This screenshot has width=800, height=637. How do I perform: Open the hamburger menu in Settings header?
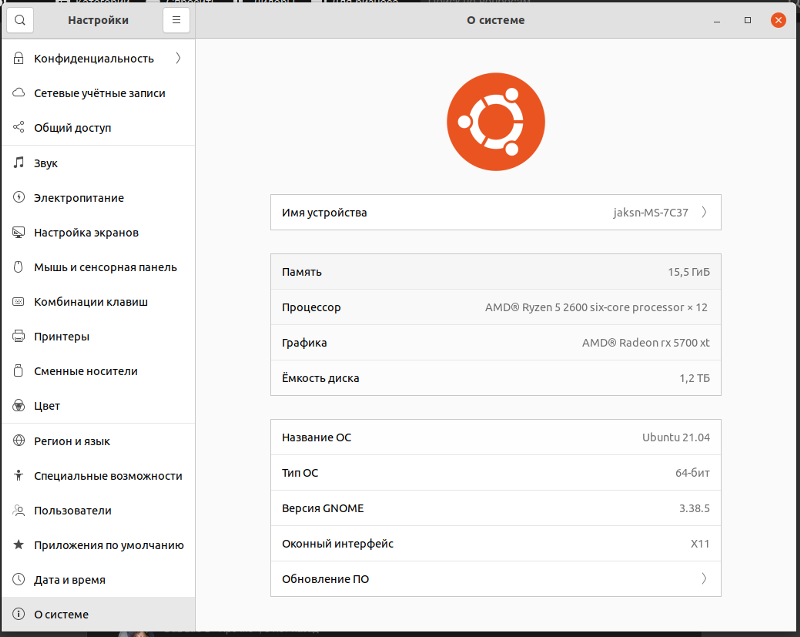(176, 20)
